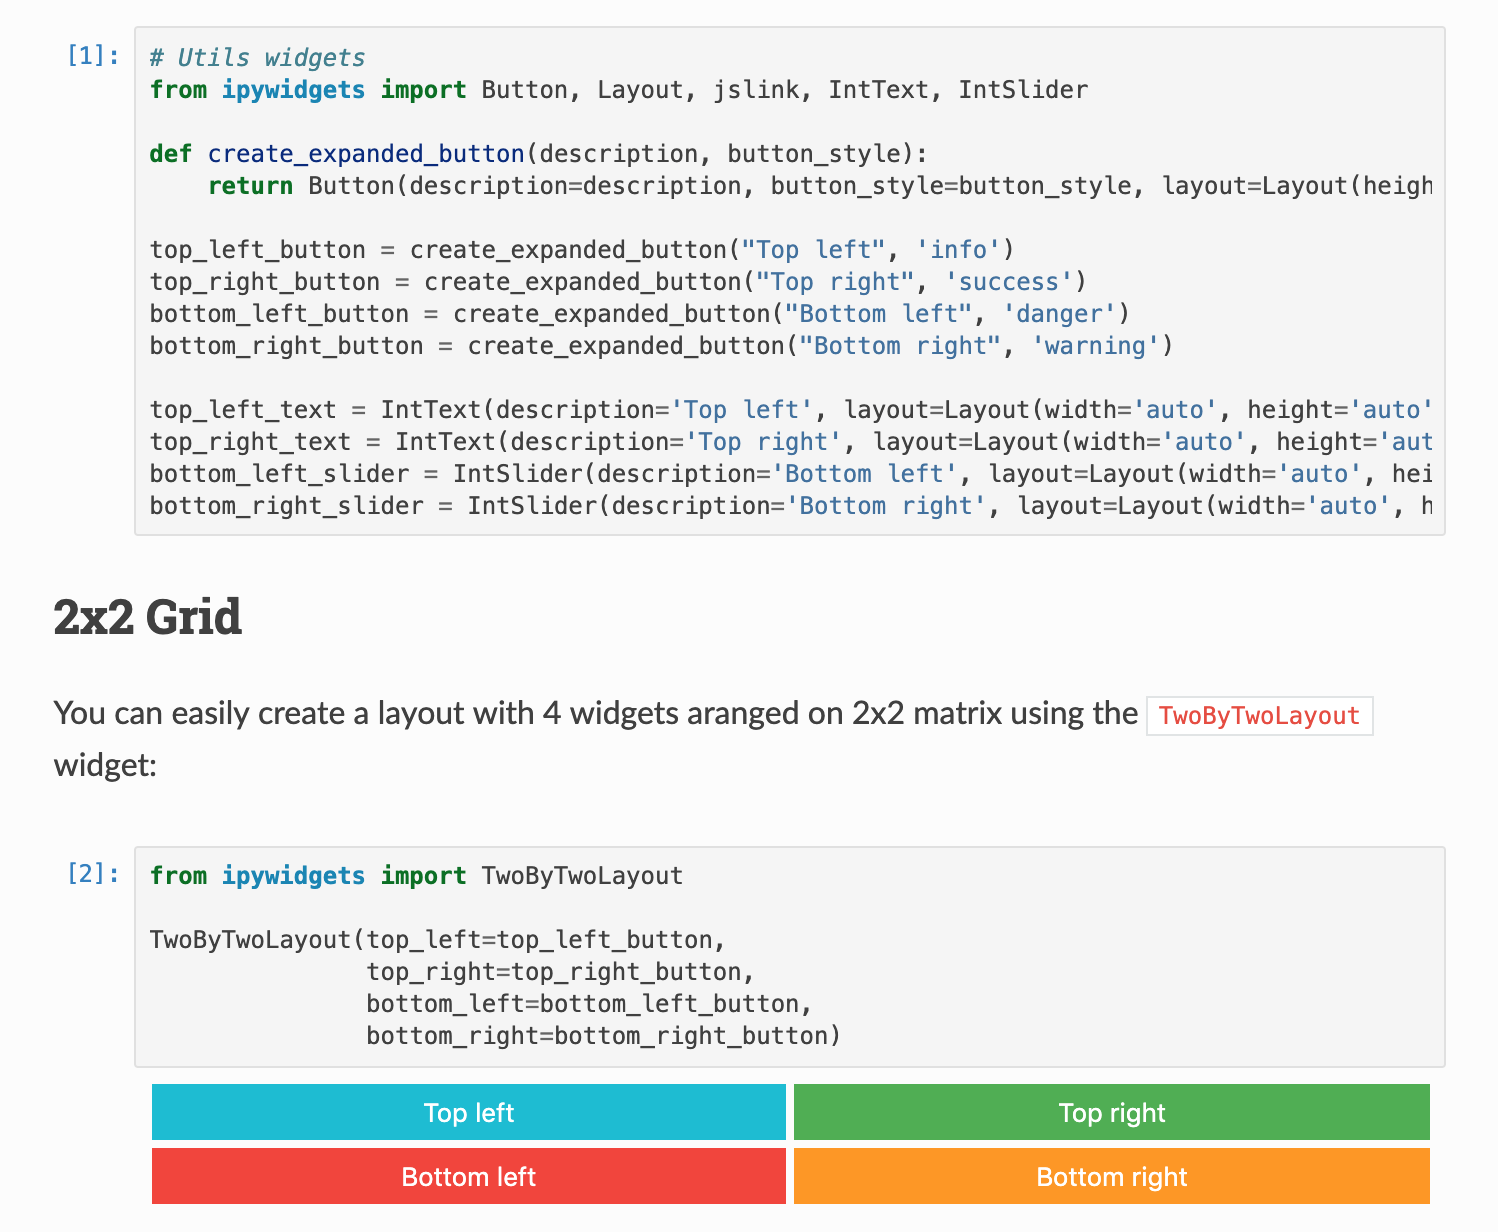Select the IntSlider import keyword
Viewport: 1498px width, 1232px height.
(x=1021, y=89)
